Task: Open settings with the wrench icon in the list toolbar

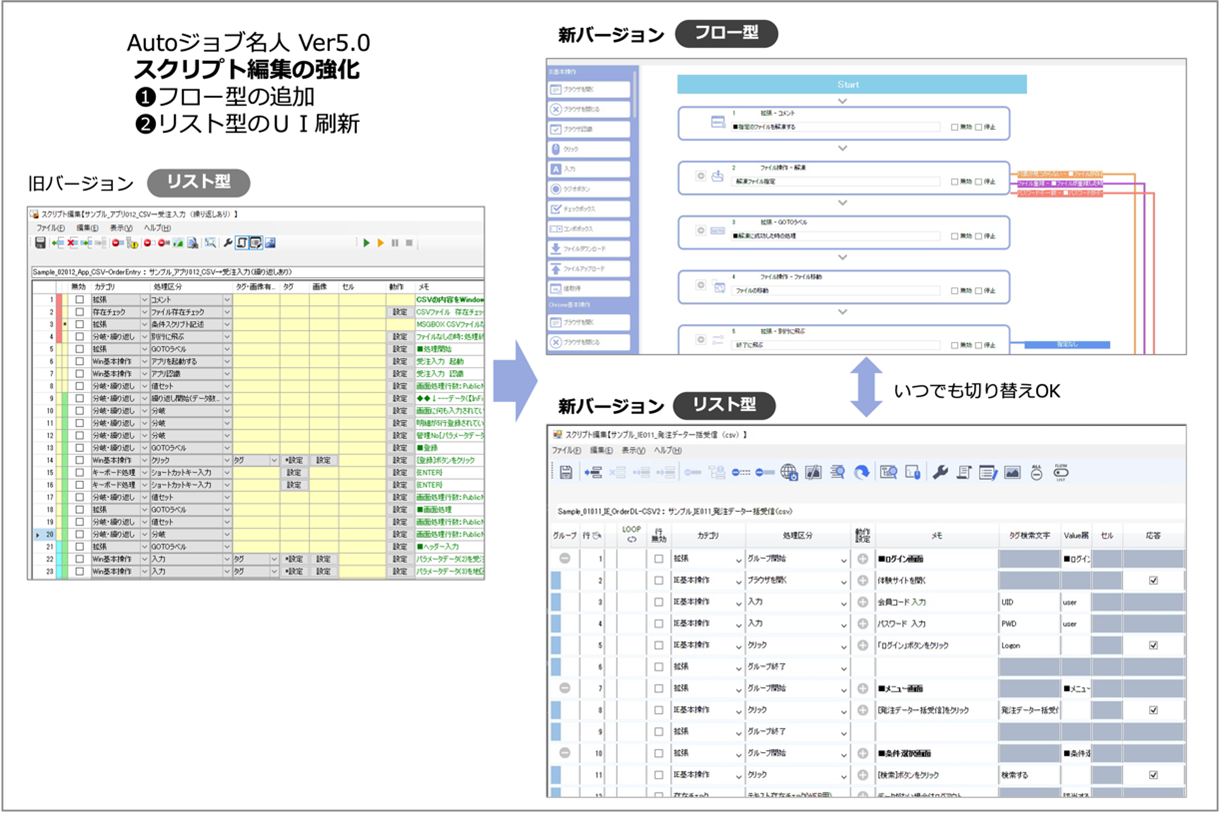Action: point(941,472)
